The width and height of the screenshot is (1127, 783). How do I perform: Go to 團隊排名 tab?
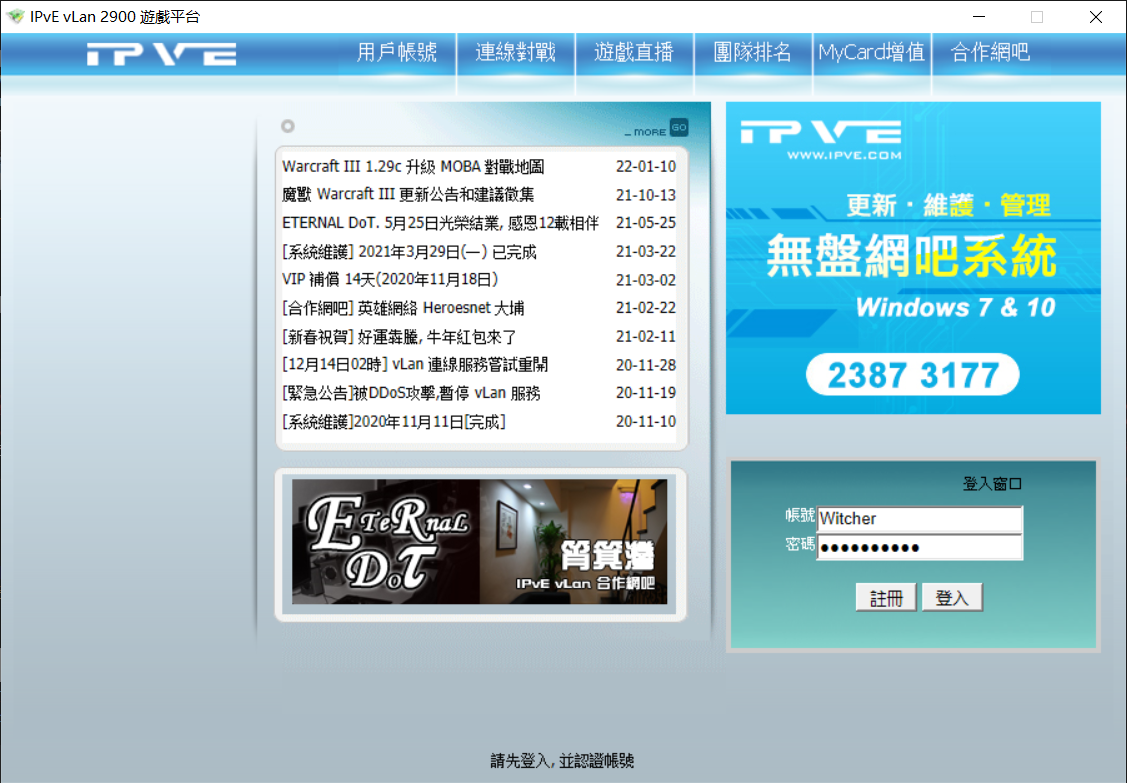tap(753, 52)
